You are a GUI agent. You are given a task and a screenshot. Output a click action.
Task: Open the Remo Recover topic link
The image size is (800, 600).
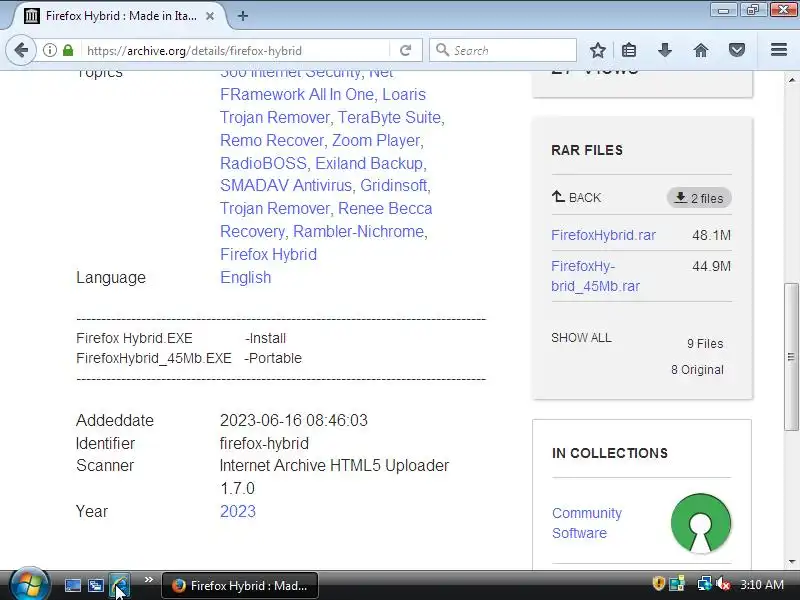[x=272, y=140]
